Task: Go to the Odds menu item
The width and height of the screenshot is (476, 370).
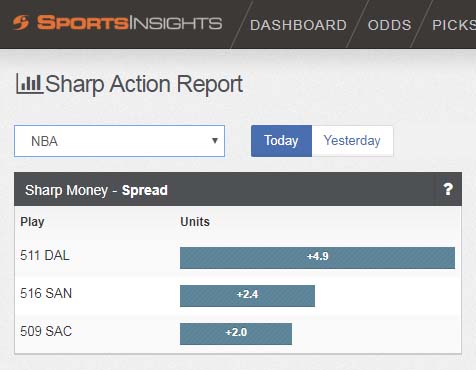Action: (x=389, y=25)
